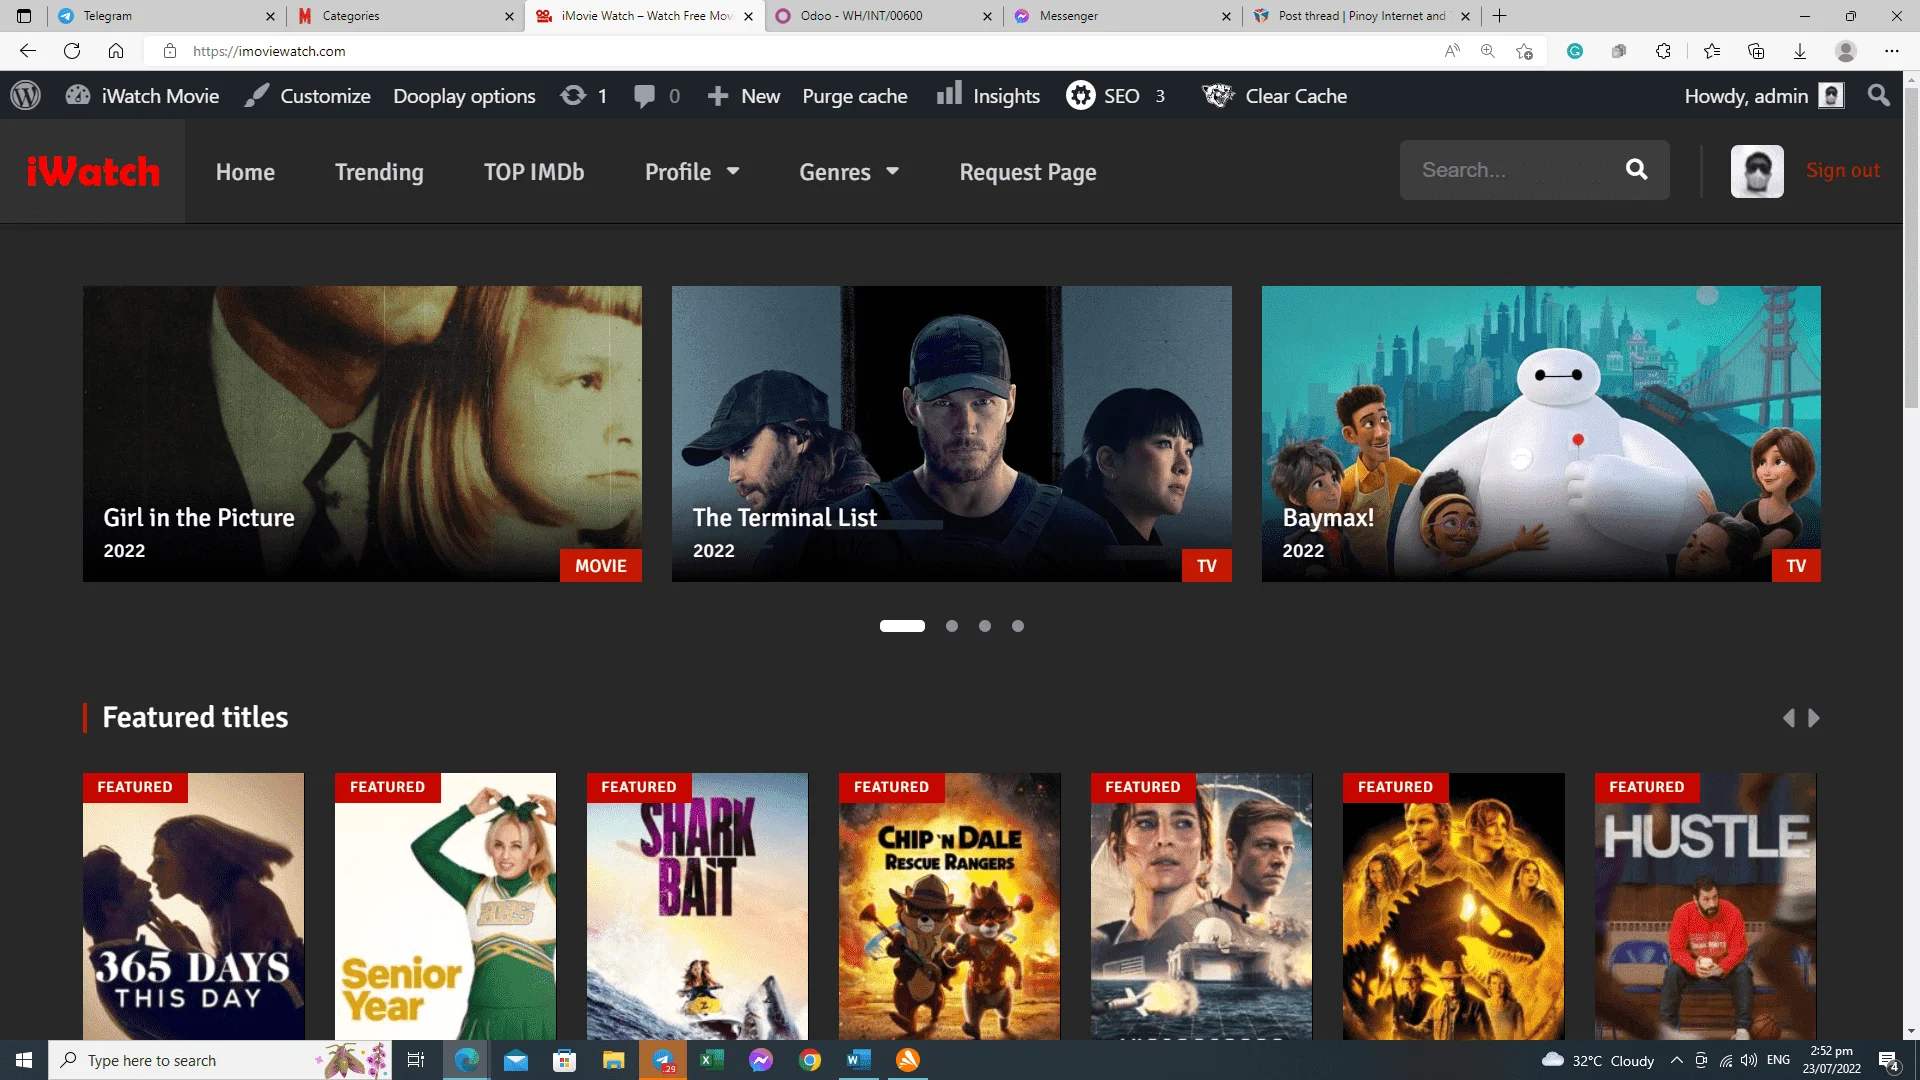Open the Senior Year featured poster
Image resolution: width=1920 pixels, height=1080 pixels.
coord(445,906)
